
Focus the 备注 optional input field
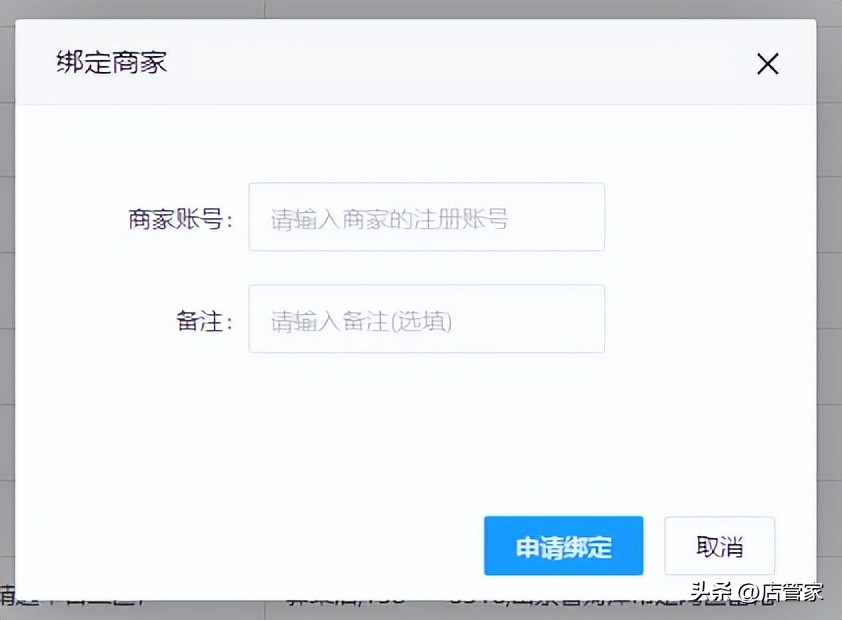(x=426, y=320)
